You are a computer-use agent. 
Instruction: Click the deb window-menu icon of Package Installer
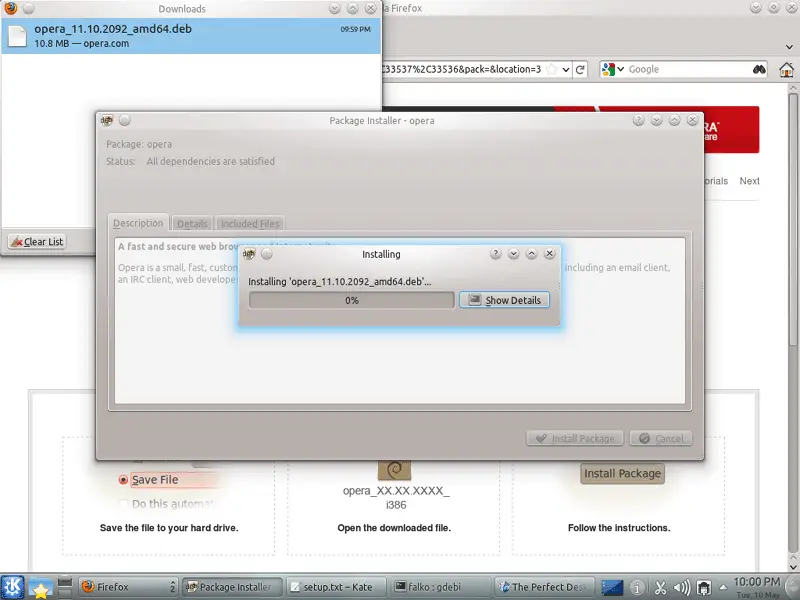tap(107, 120)
